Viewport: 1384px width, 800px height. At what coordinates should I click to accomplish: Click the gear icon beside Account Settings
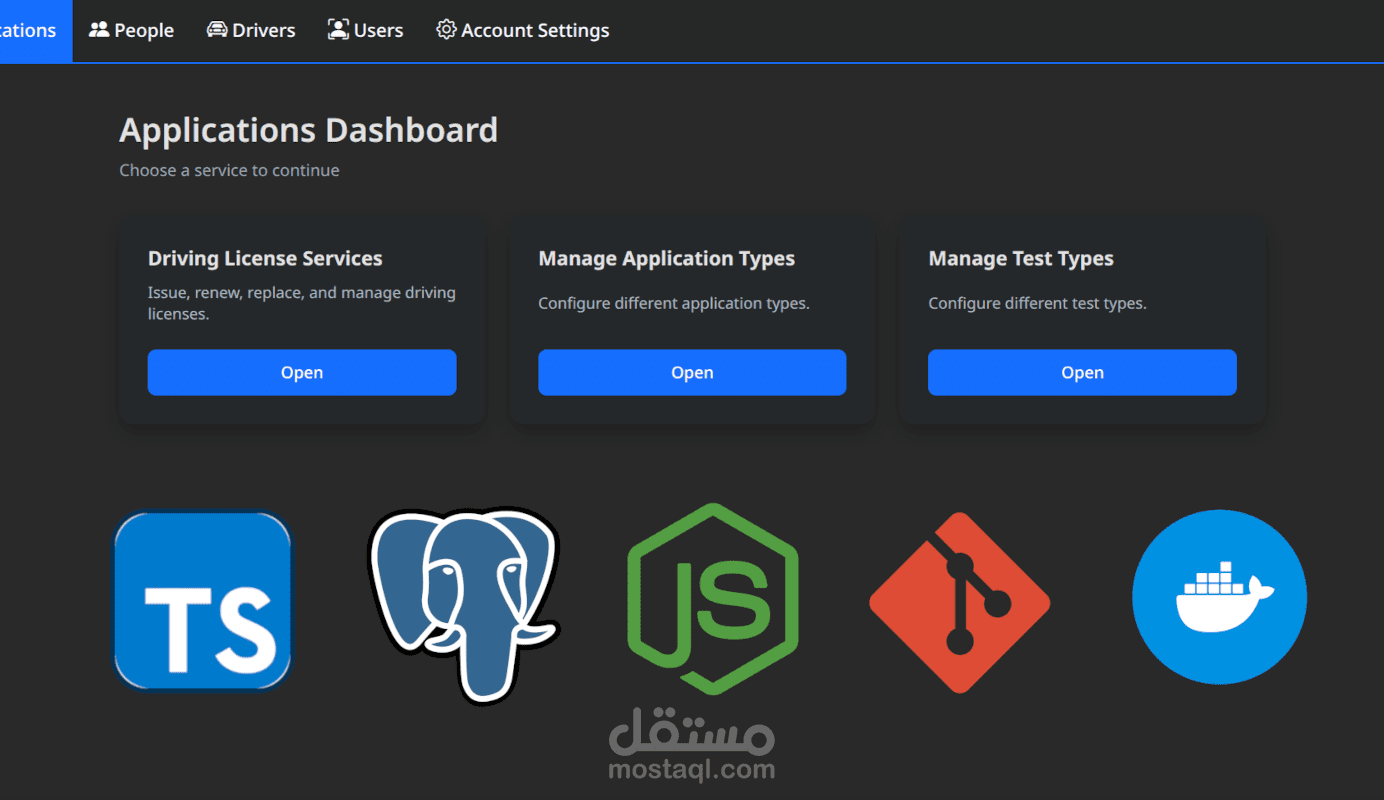(446, 30)
